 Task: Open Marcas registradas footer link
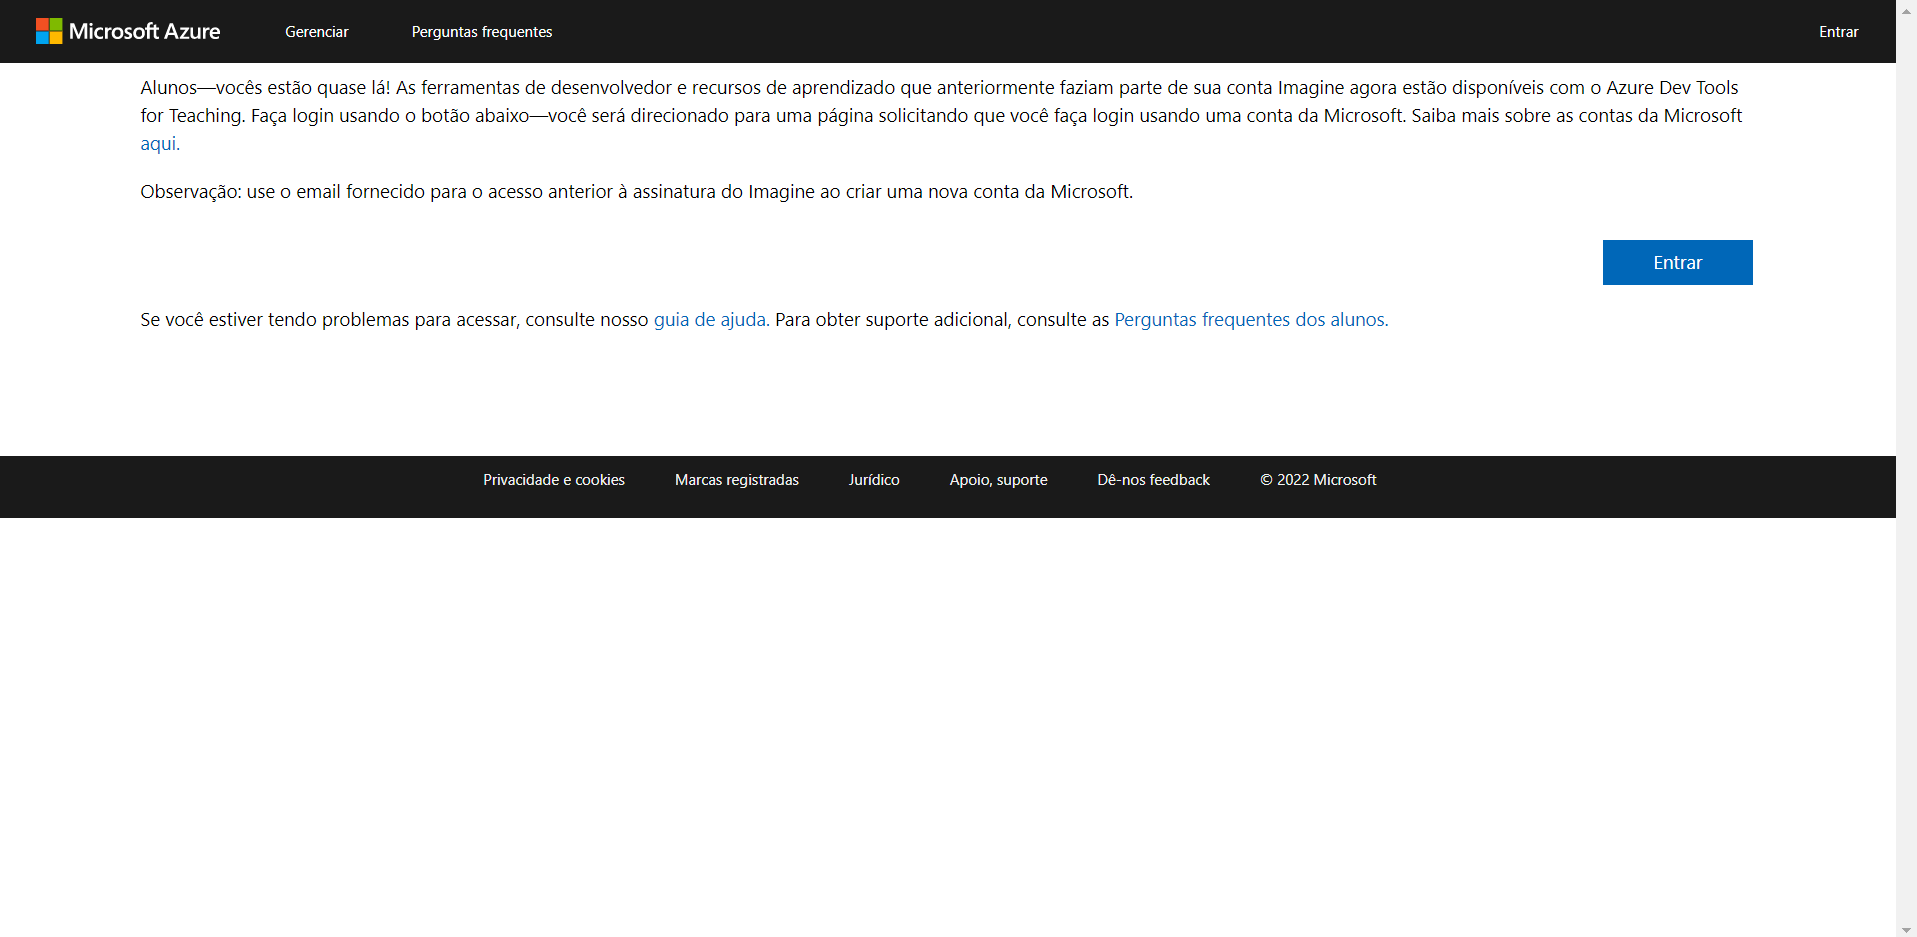pos(737,480)
